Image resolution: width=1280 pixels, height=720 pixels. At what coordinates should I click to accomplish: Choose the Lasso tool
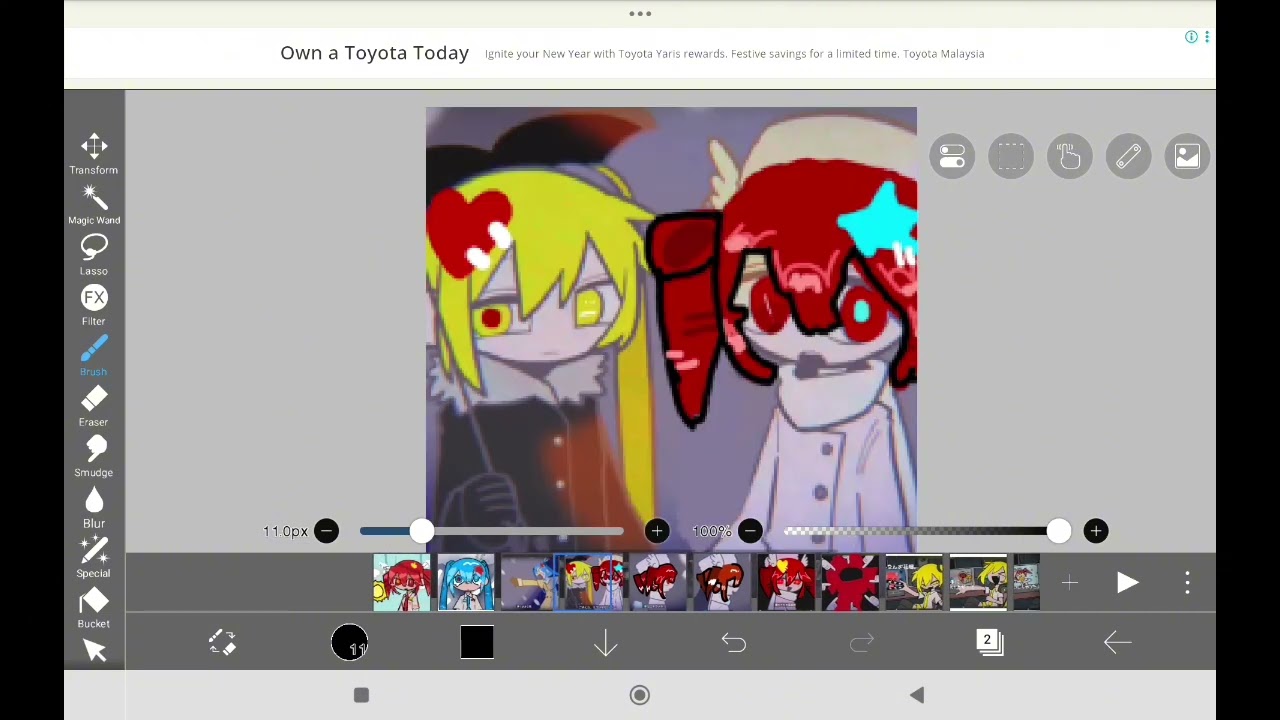94,255
